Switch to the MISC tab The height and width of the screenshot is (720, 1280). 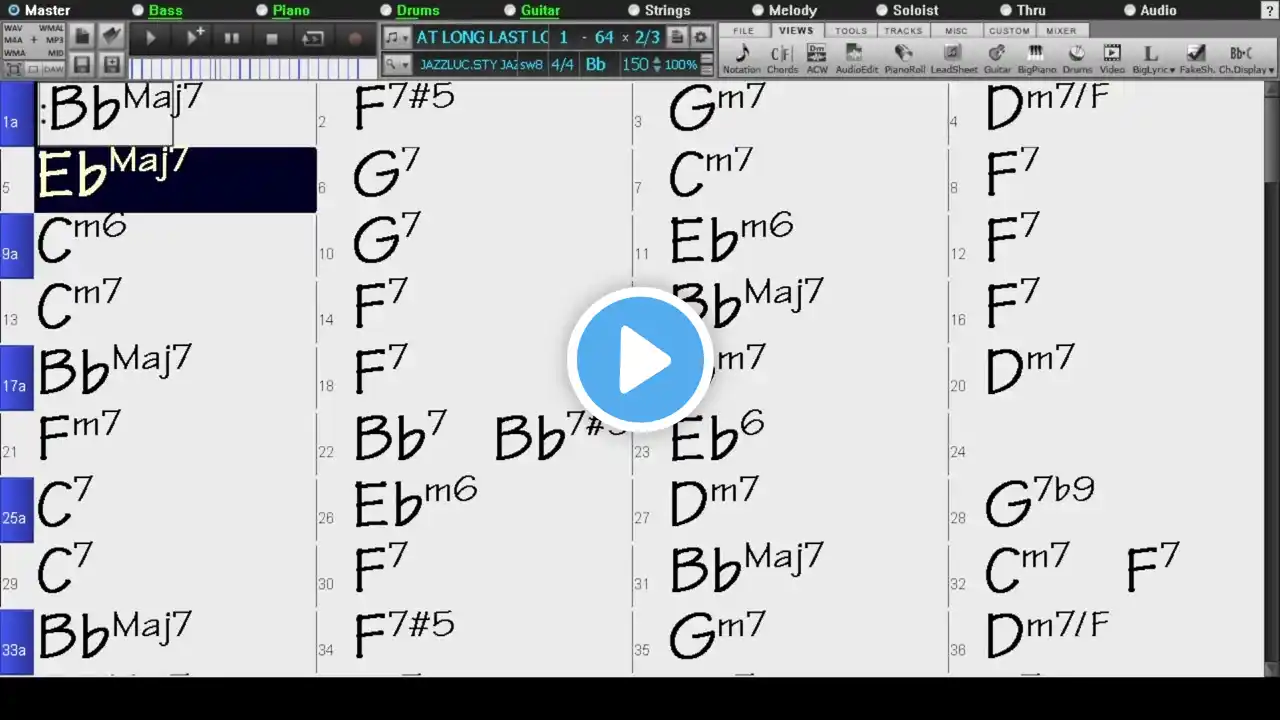[956, 31]
